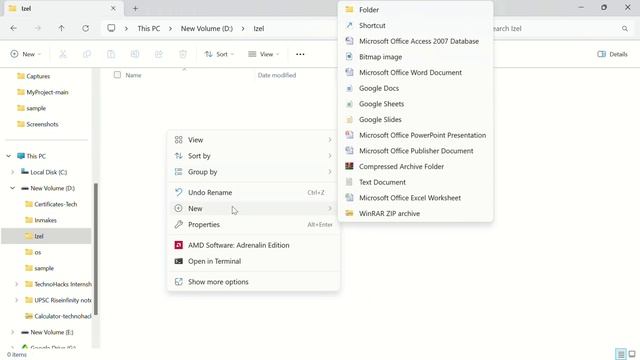This screenshot has height=360, width=640.
Task: Open the View submenu in context menu
Action: click(x=253, y=140)
